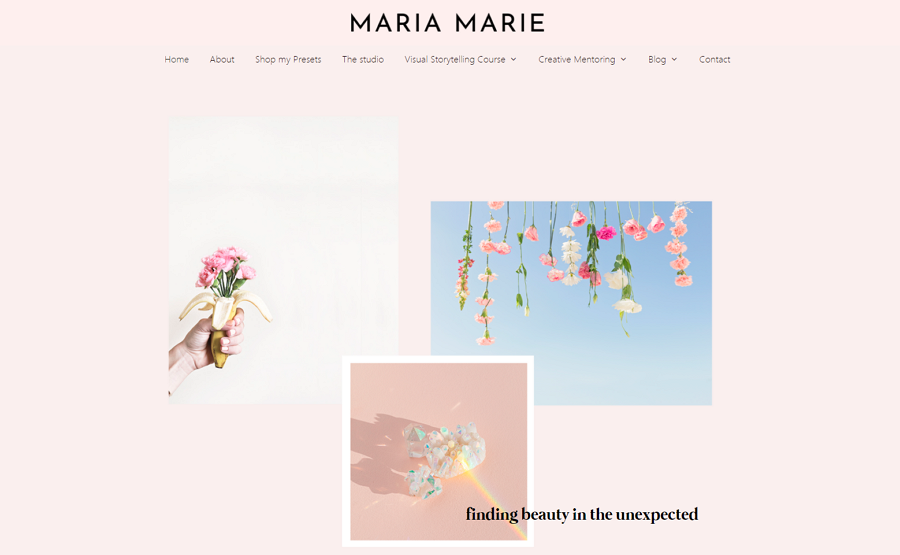Click the MARIA MARIE site logo
This screenshot has width=900, height=555.
point(447,24)
